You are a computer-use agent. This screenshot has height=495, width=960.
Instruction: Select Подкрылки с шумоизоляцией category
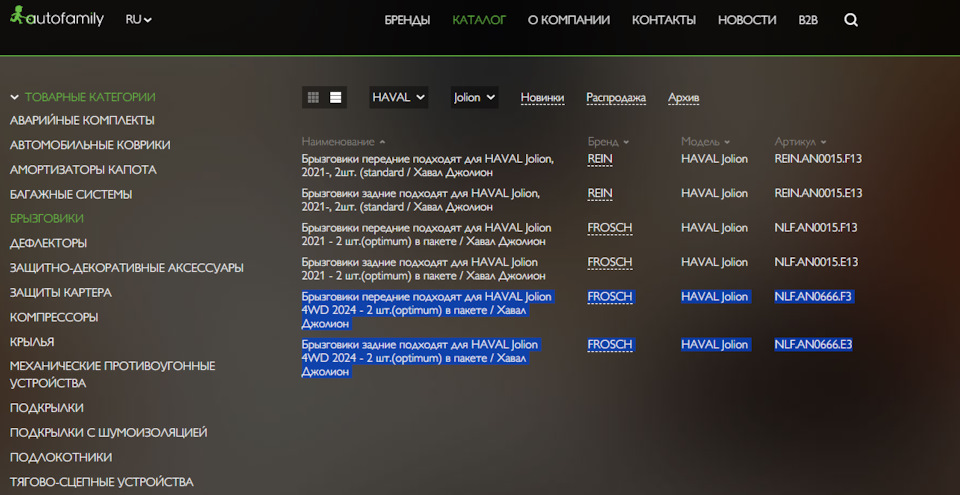click(108, 433)
